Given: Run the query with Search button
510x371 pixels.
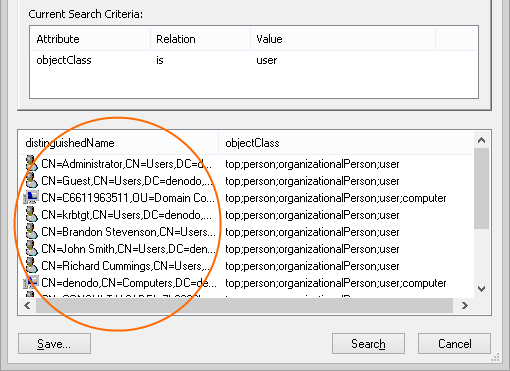Looking at the screenshot, I should pos(368,344).
